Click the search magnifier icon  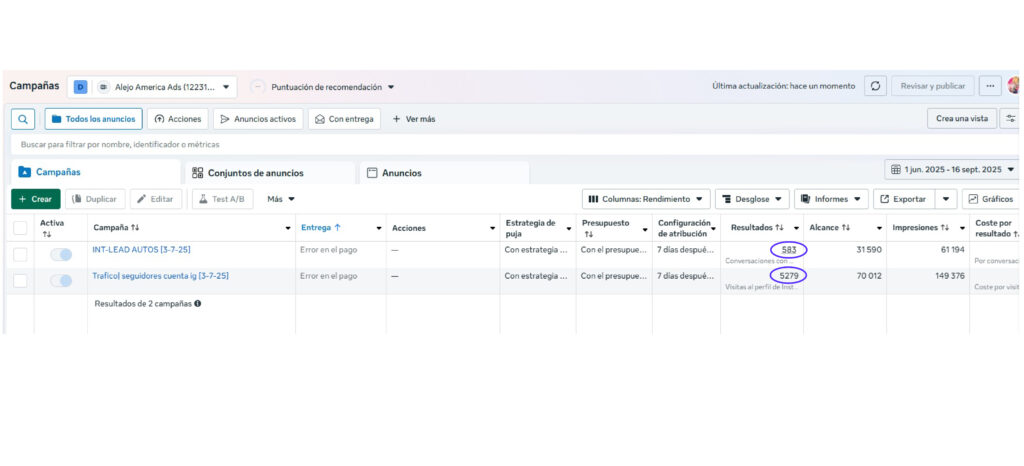tap(23, 119)
